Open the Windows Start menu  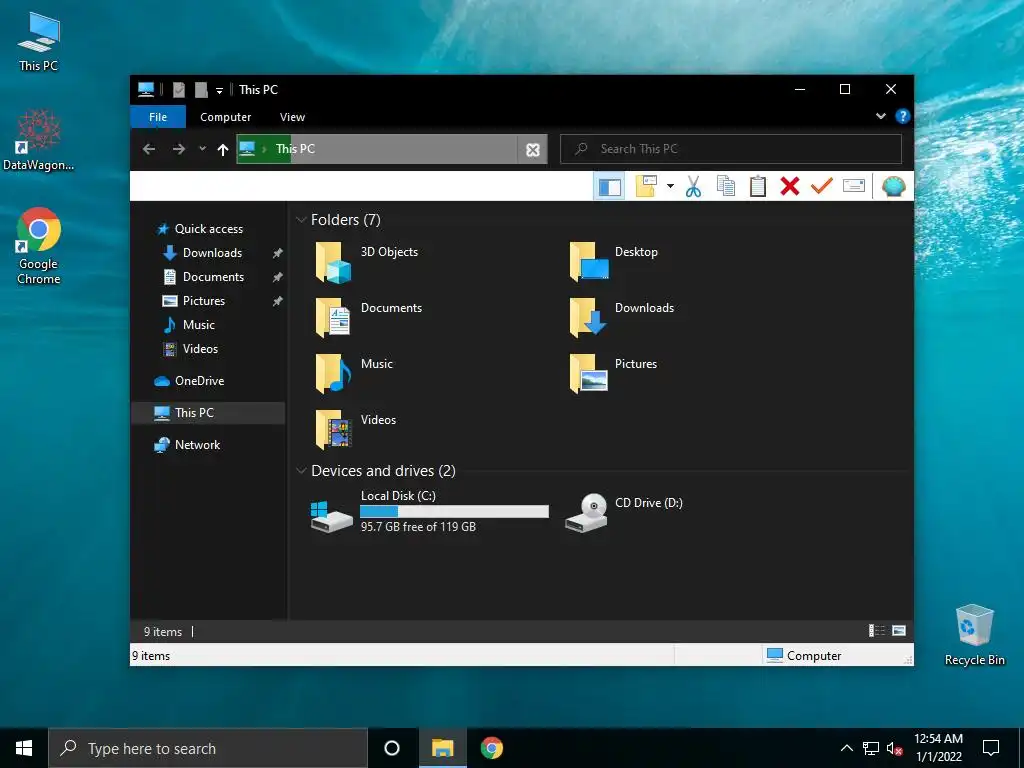(x=24, y=748)
